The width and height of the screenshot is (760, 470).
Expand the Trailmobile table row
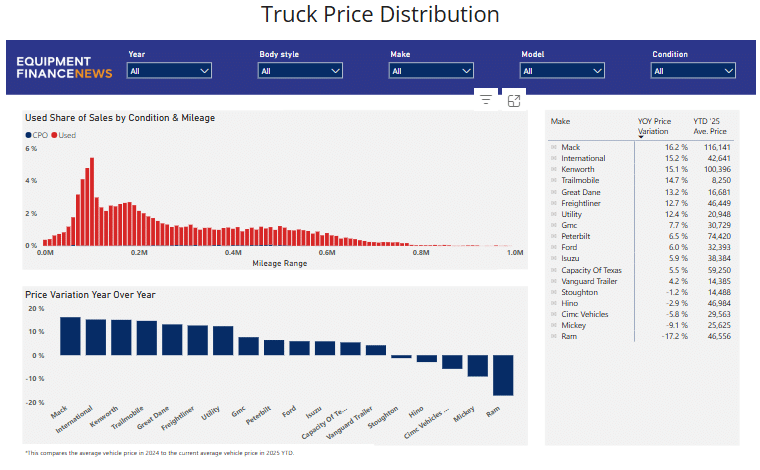click(x=554, y=180)
